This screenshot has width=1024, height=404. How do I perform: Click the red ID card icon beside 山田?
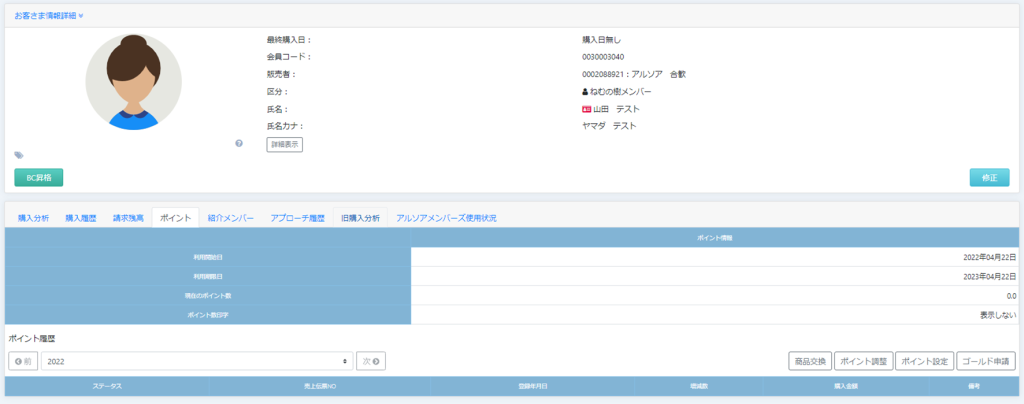pos(586,109)
